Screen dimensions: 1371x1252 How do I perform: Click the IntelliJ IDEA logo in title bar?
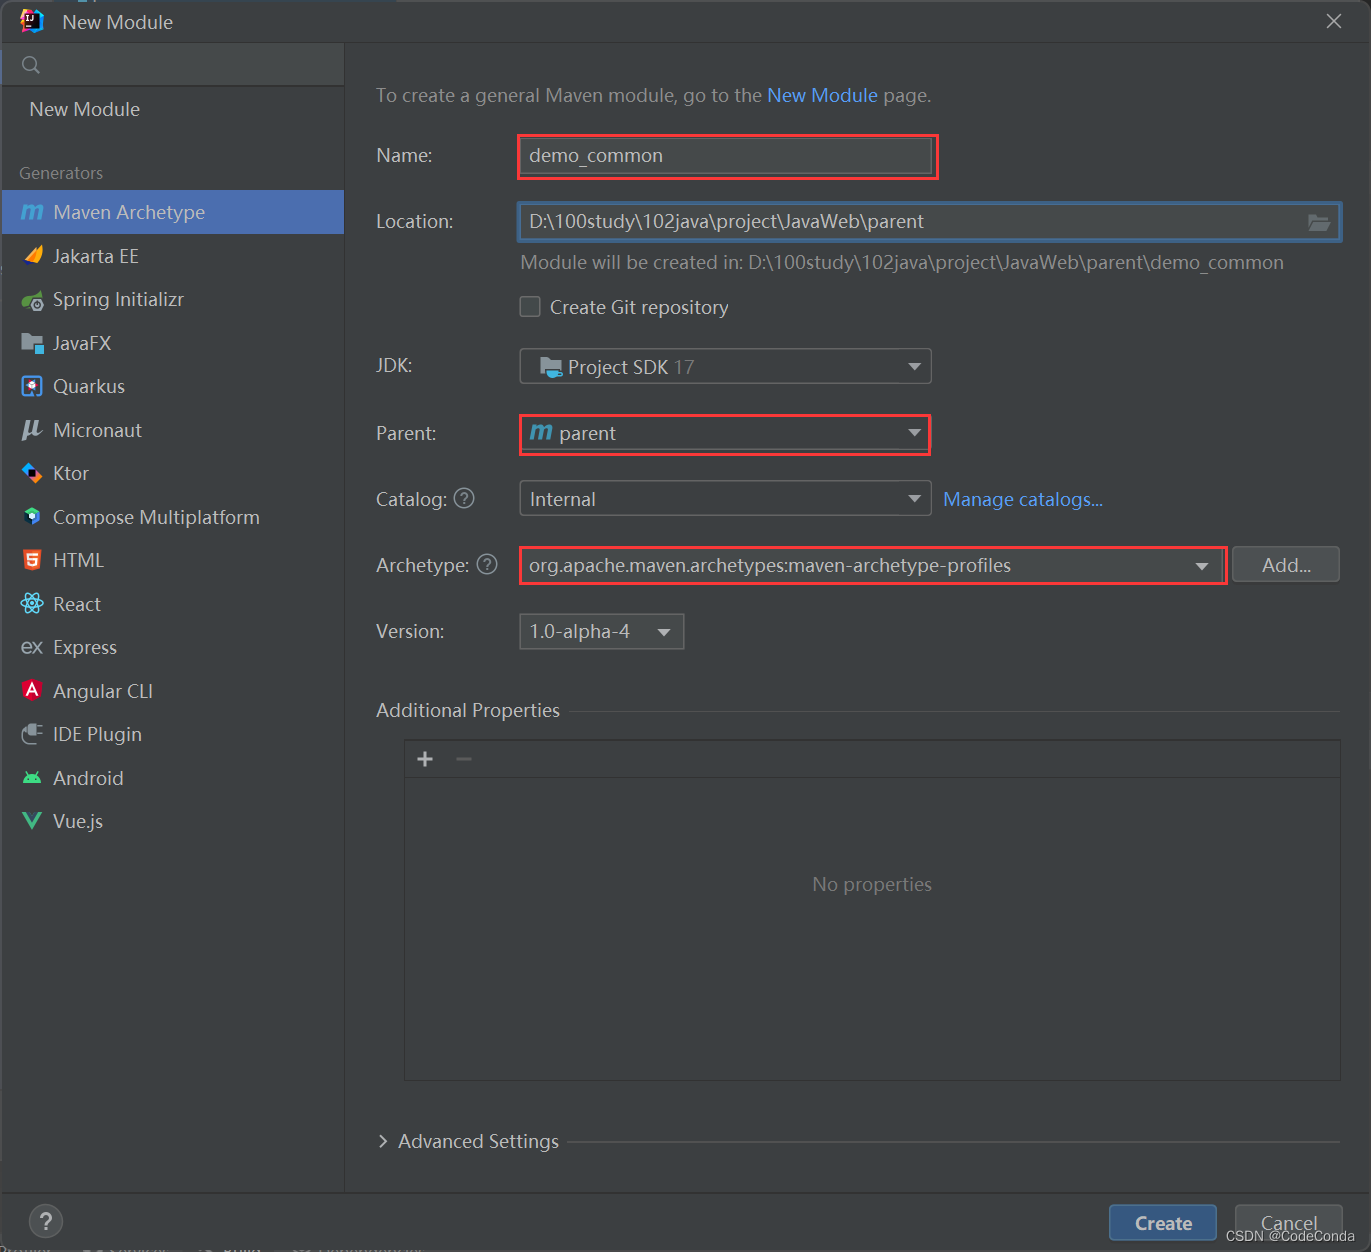click(32, 21)
